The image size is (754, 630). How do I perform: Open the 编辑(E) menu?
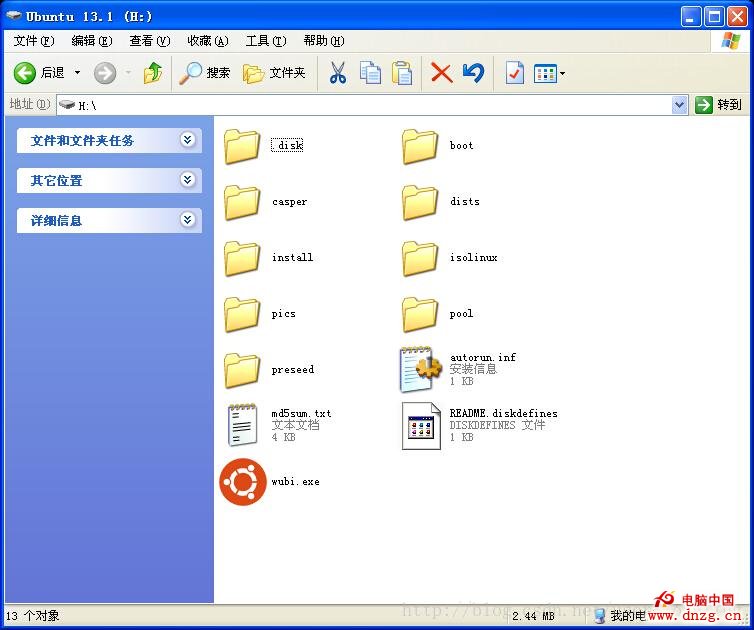coord(91,41)
